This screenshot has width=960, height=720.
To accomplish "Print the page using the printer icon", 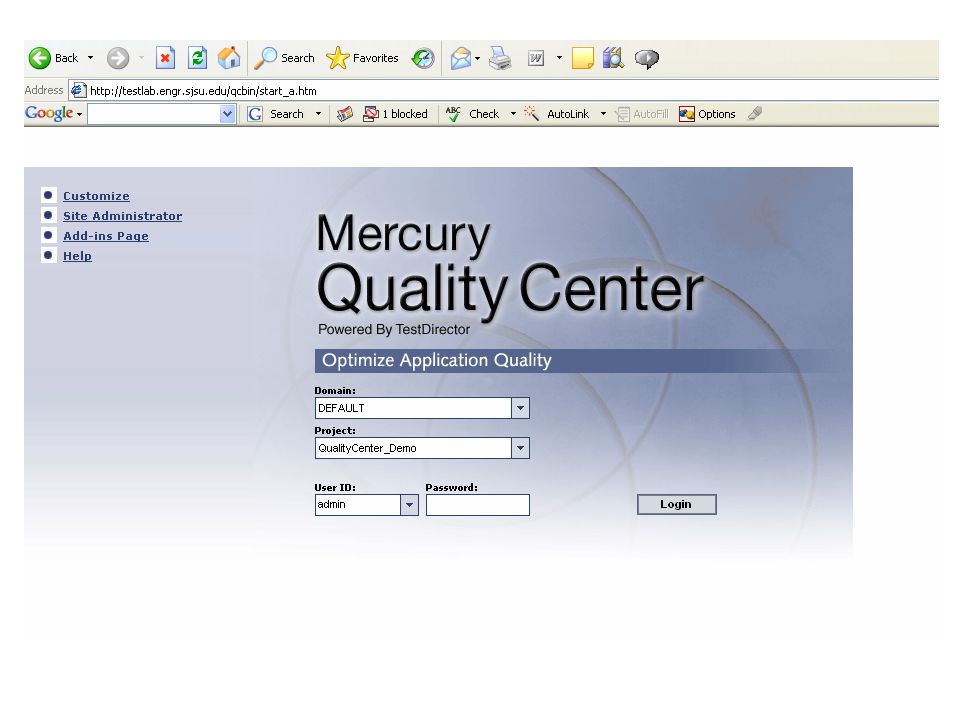I will tap(500, 59).
